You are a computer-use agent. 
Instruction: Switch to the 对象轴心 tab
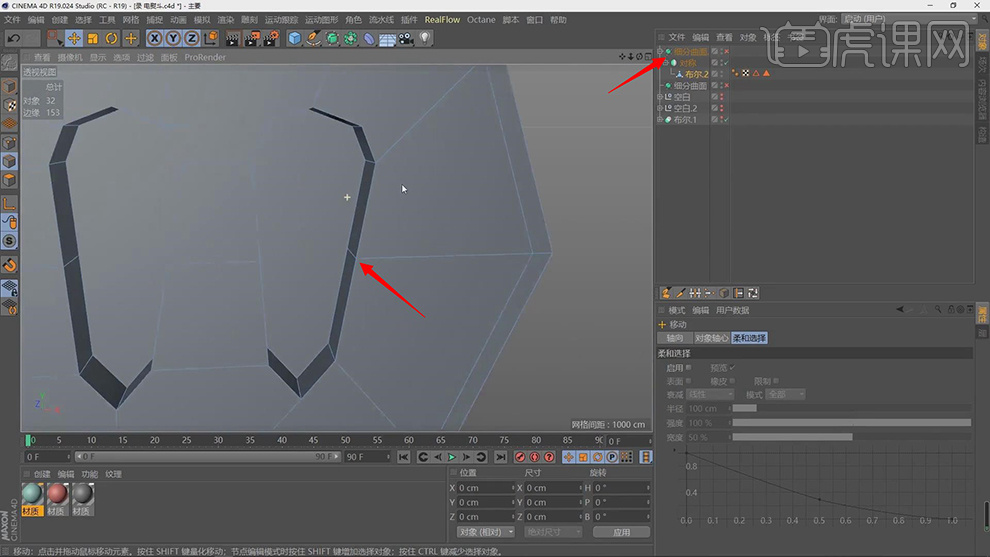click(x=711, y=338)
